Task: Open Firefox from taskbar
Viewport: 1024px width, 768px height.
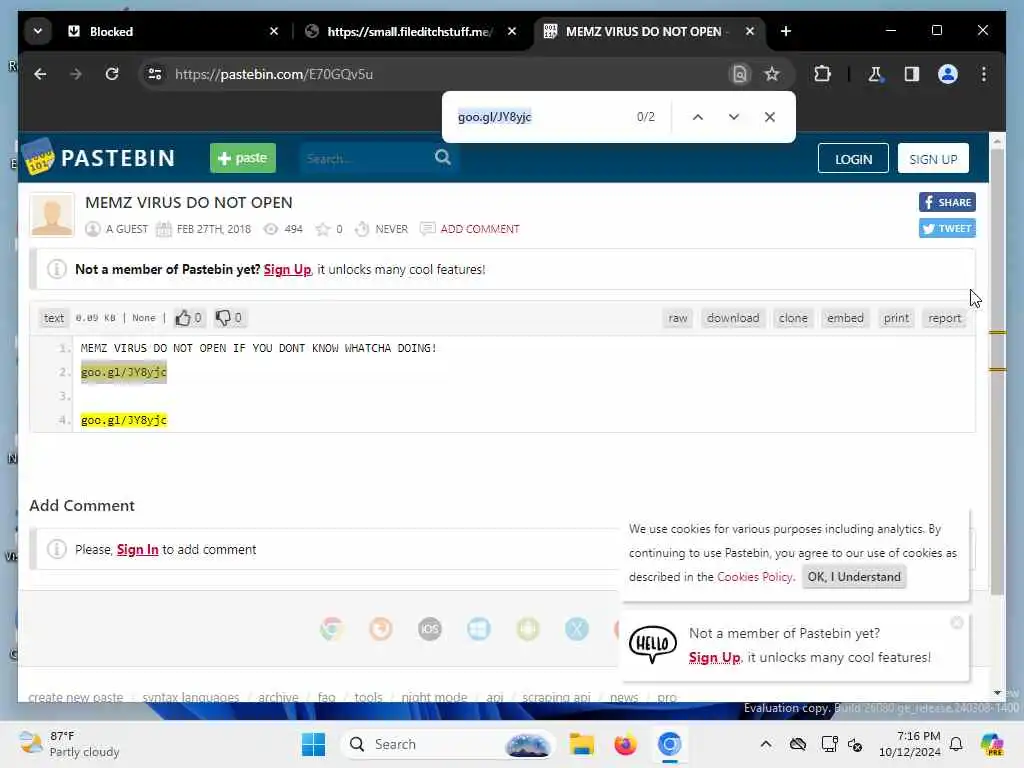Action: 625,744
